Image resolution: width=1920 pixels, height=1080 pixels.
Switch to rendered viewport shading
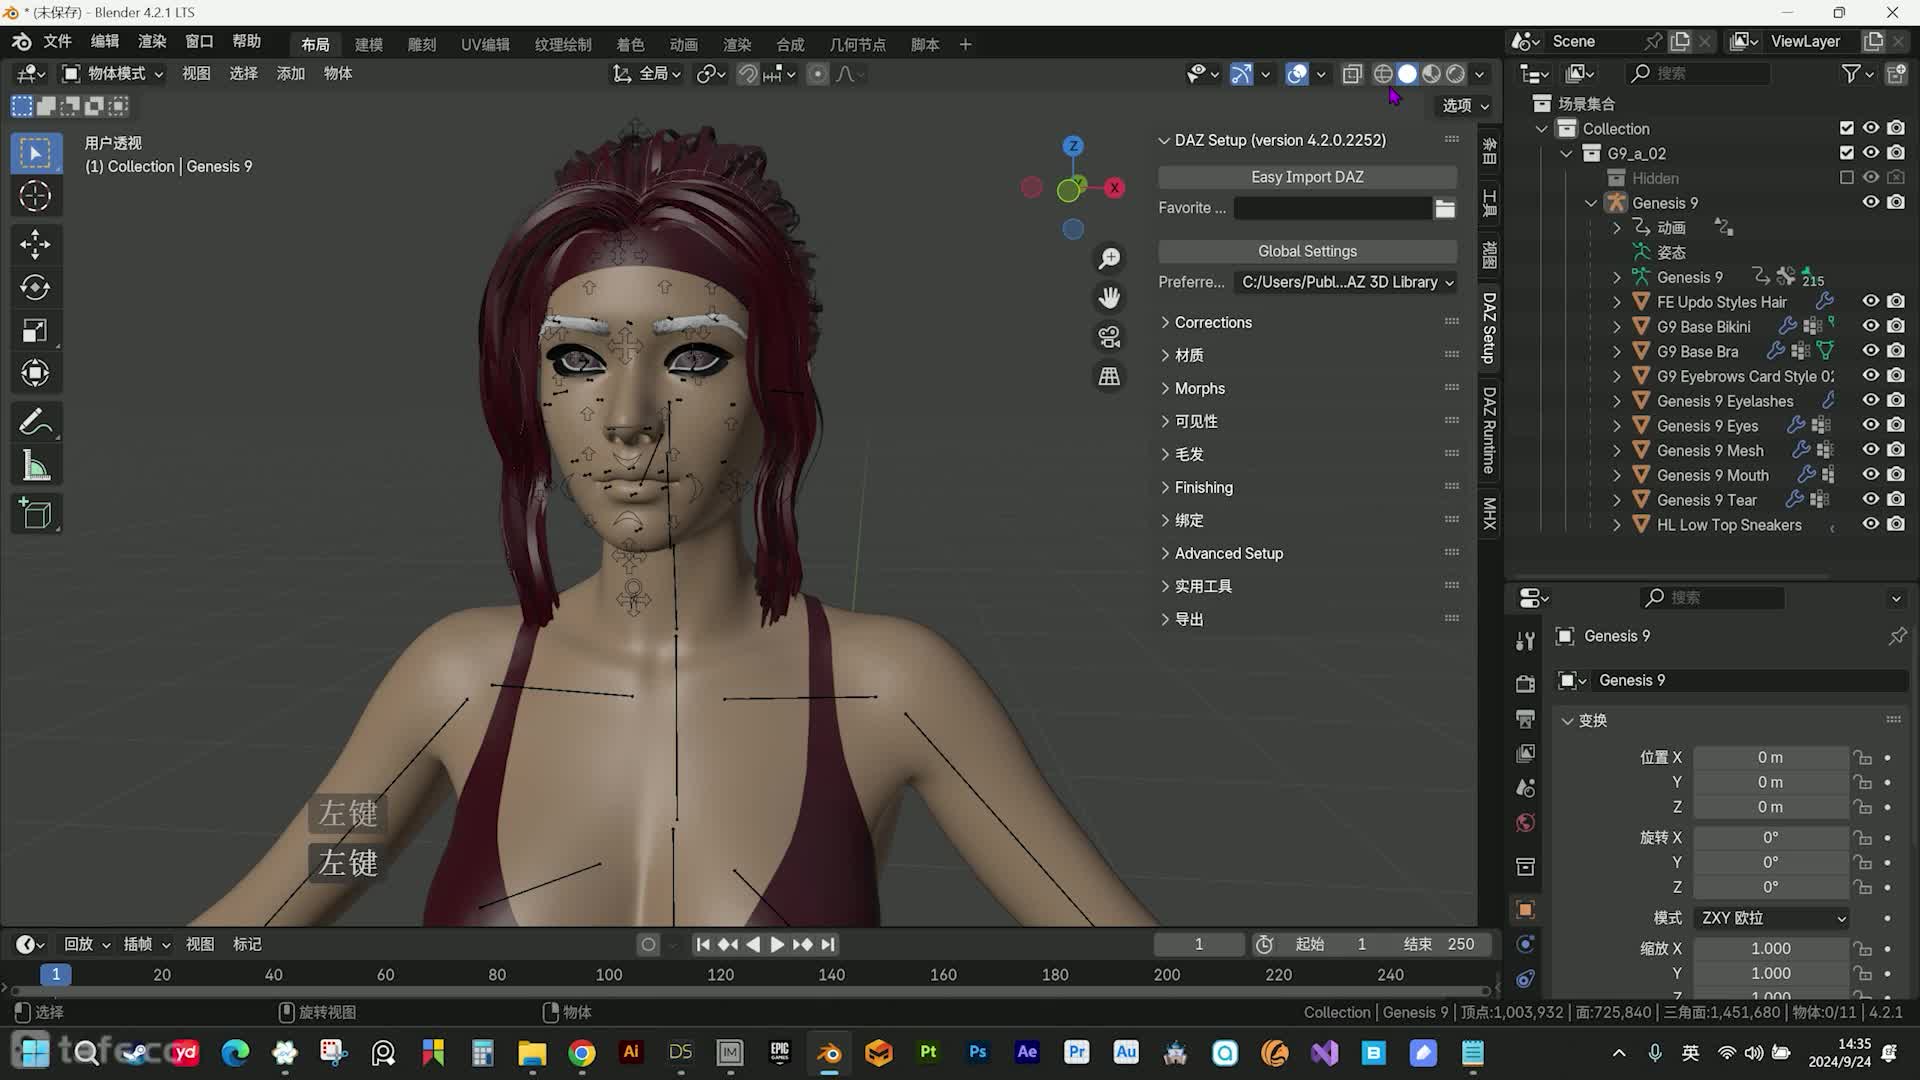1456,74
